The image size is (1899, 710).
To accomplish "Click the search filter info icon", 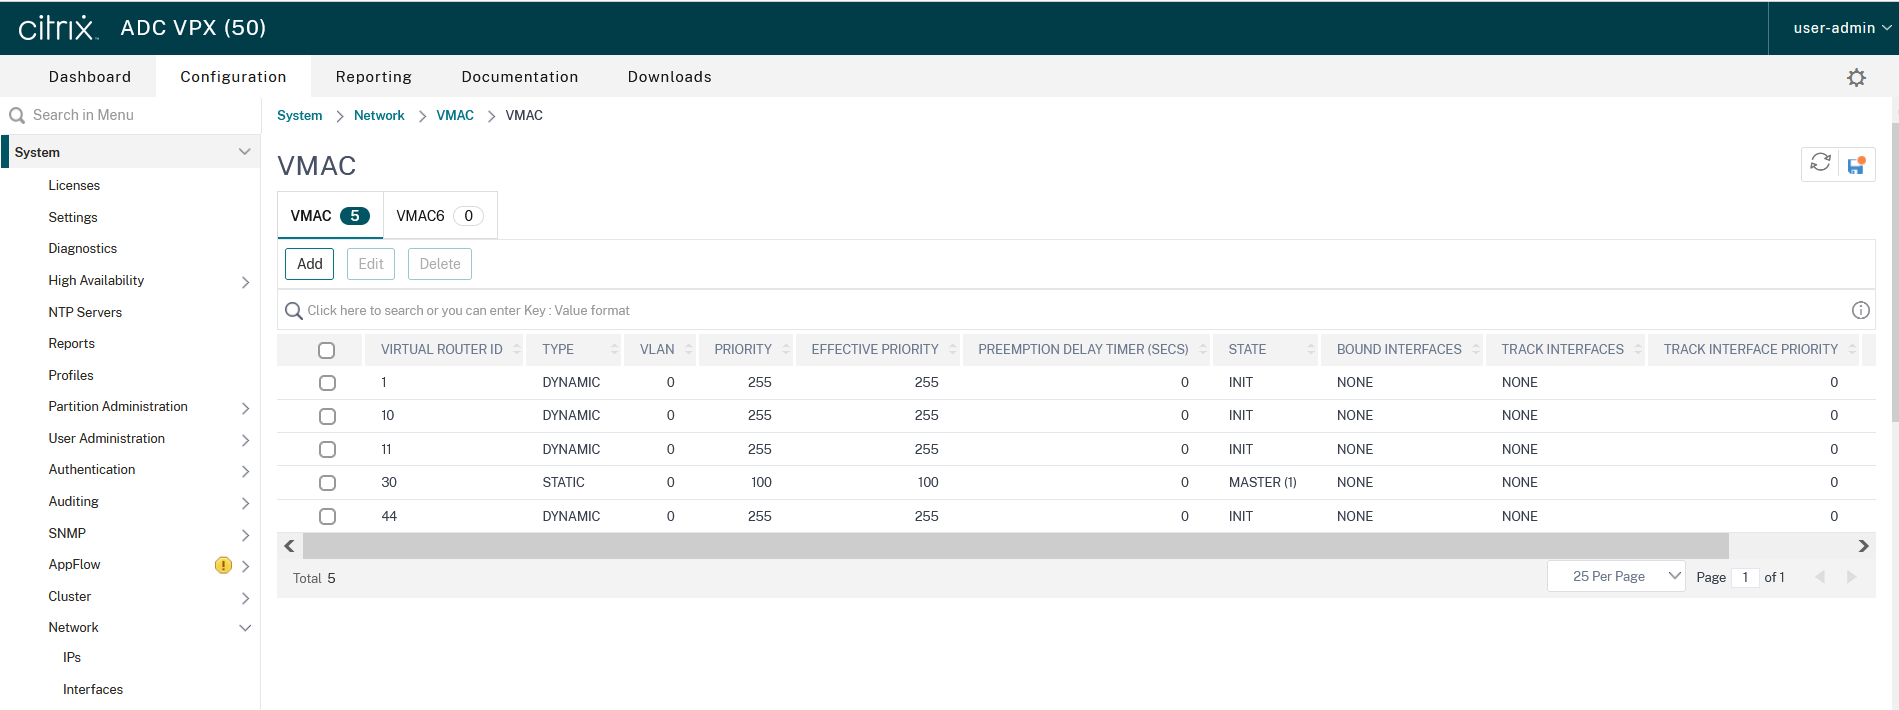I will click(1860, 310).
